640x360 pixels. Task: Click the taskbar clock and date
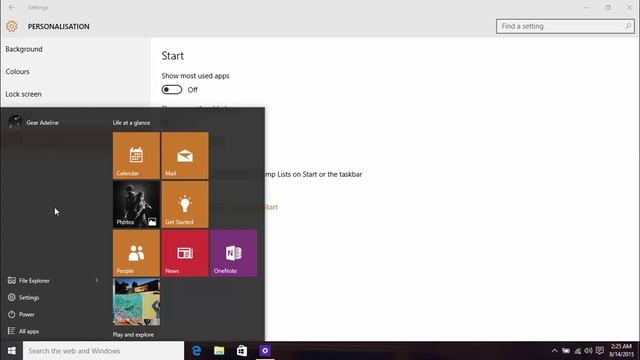(621, 351)
